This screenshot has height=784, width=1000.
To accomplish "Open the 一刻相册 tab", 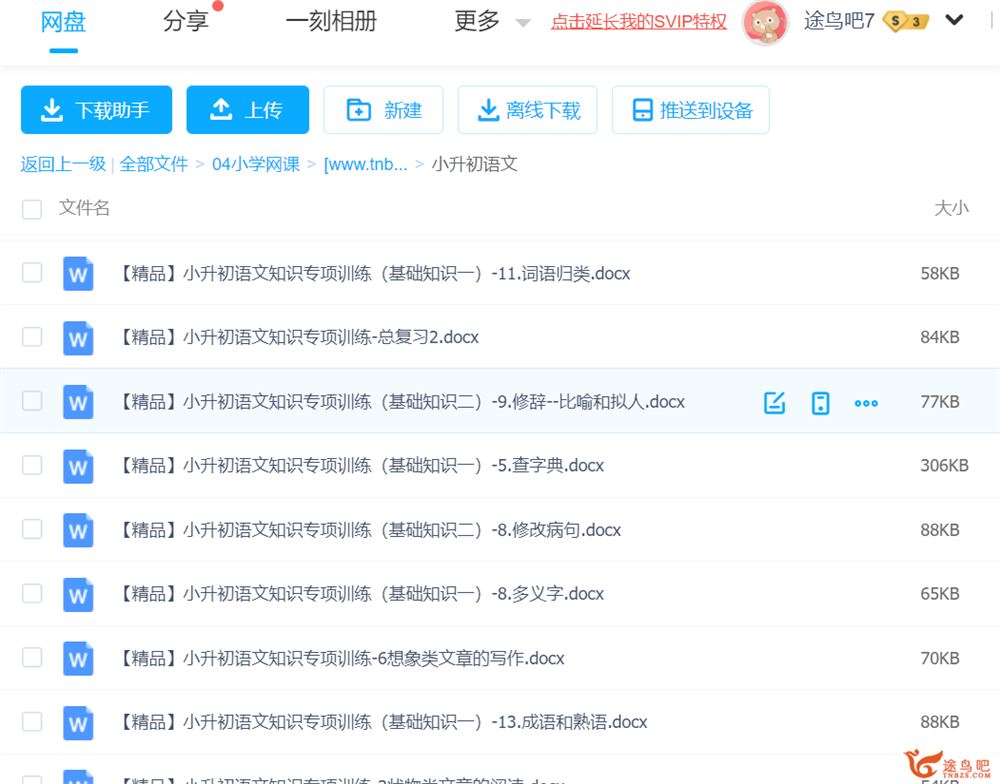I will tap(331, 21).
